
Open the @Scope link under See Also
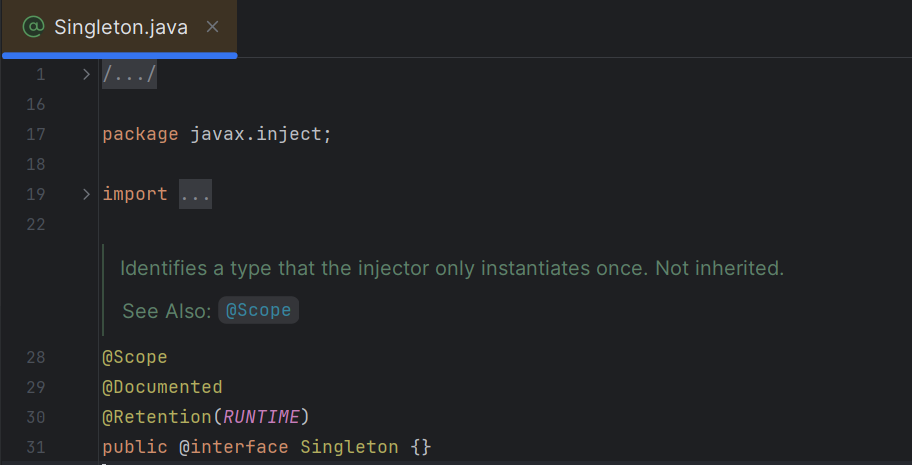[x=259, y=310]
